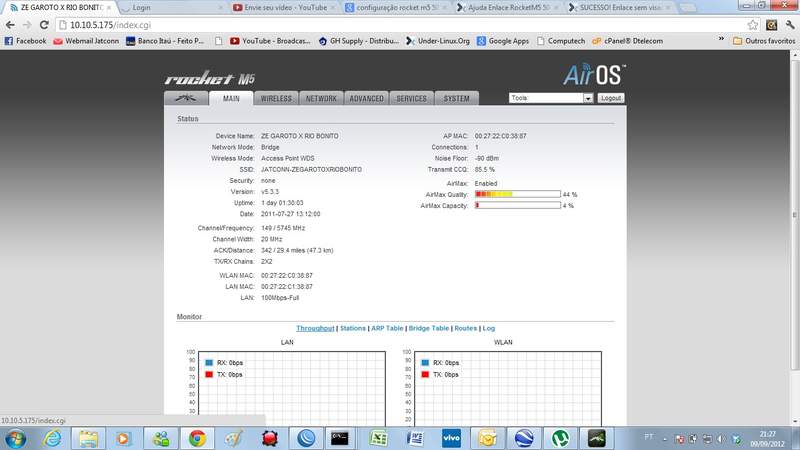Open the command prompt taskbar icon
This screenshot has height=450, width=800.
coord(340,439)
